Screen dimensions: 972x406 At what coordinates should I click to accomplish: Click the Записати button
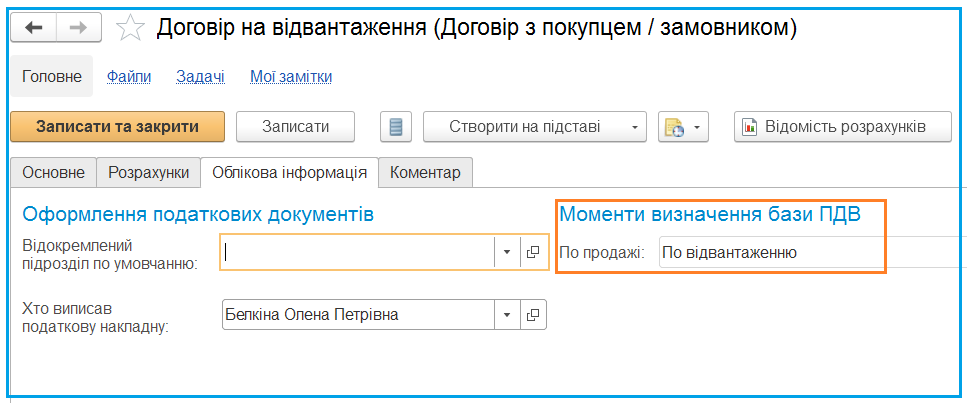(295, 127)
